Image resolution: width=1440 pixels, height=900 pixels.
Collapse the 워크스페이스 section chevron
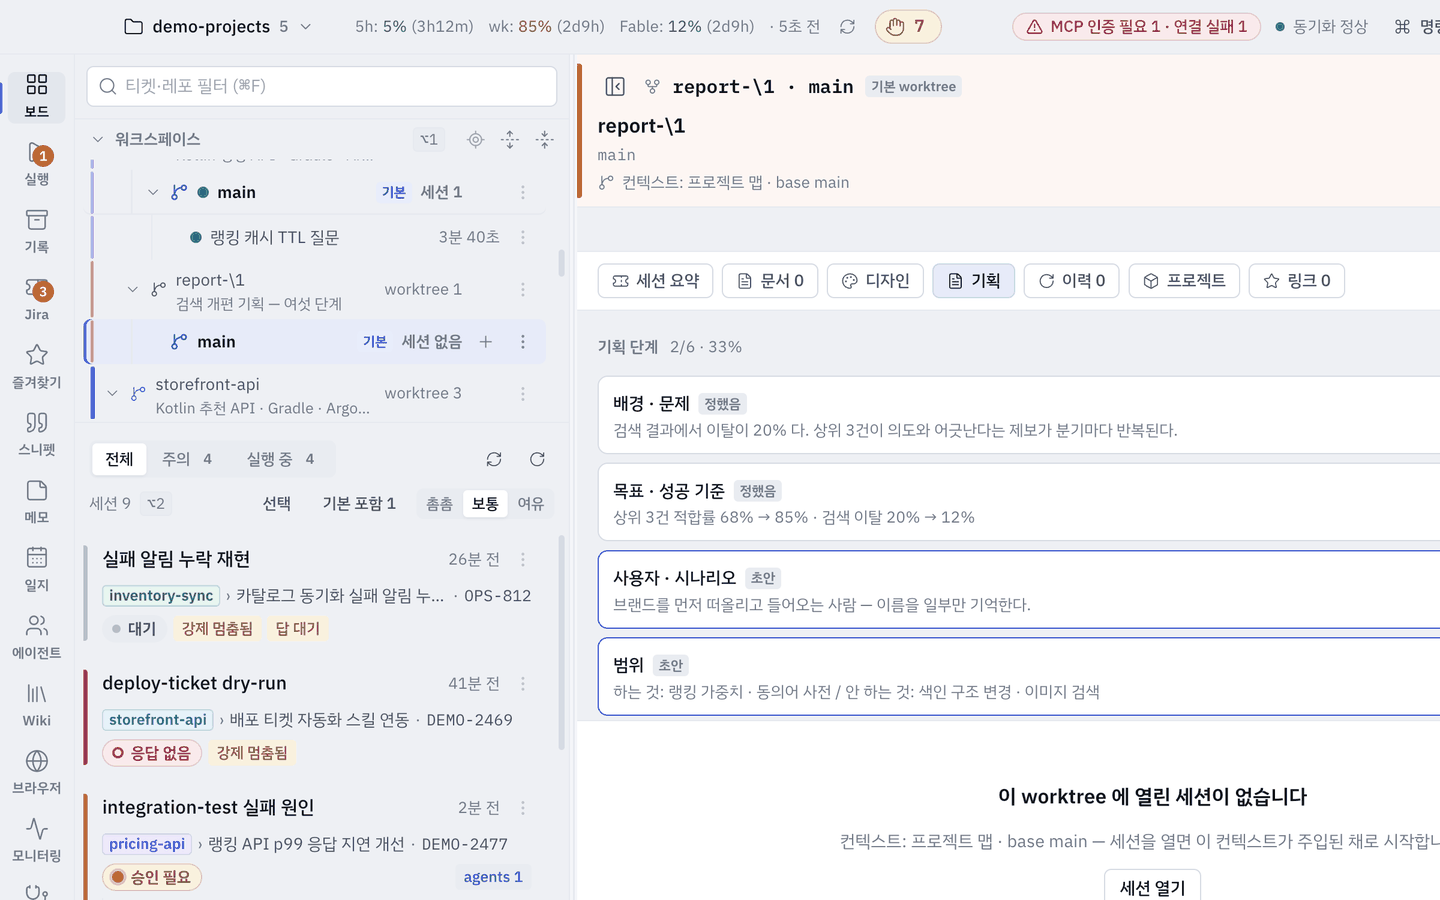click(x=98, y=140)
